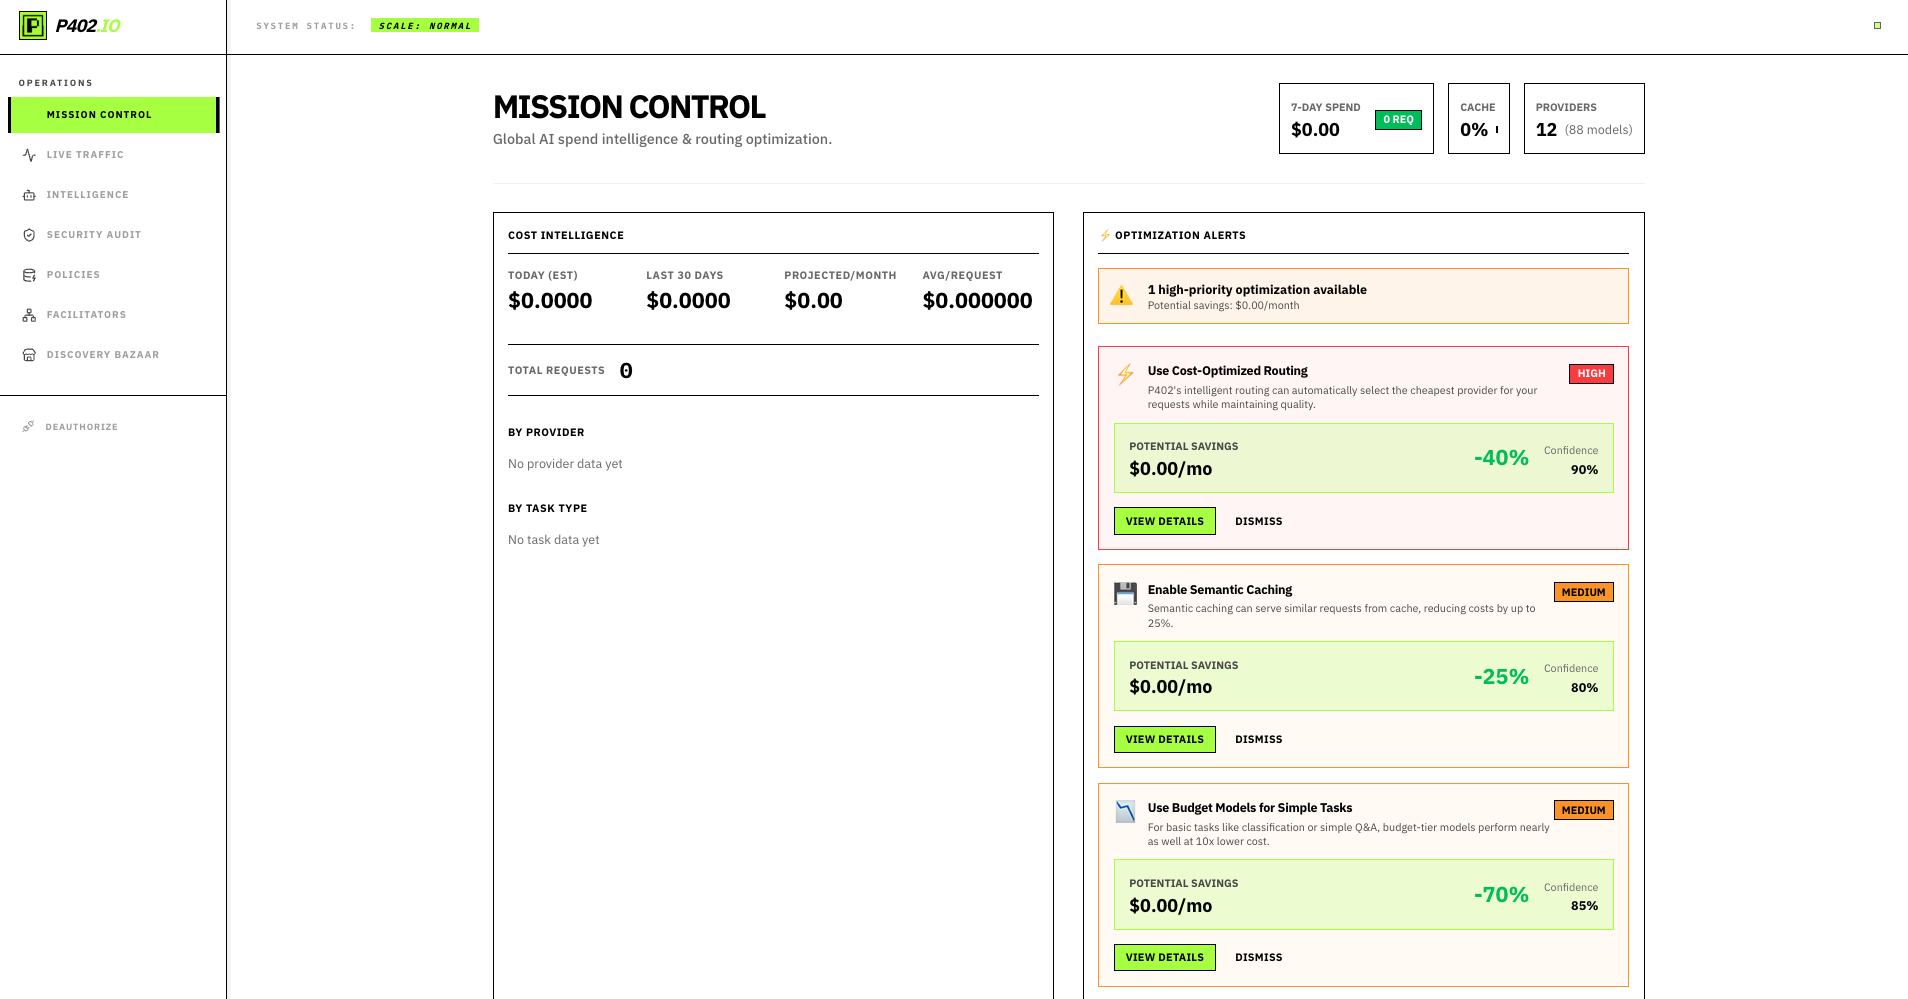
Task: Click the (88 models) text
Action: point(1598,130)
